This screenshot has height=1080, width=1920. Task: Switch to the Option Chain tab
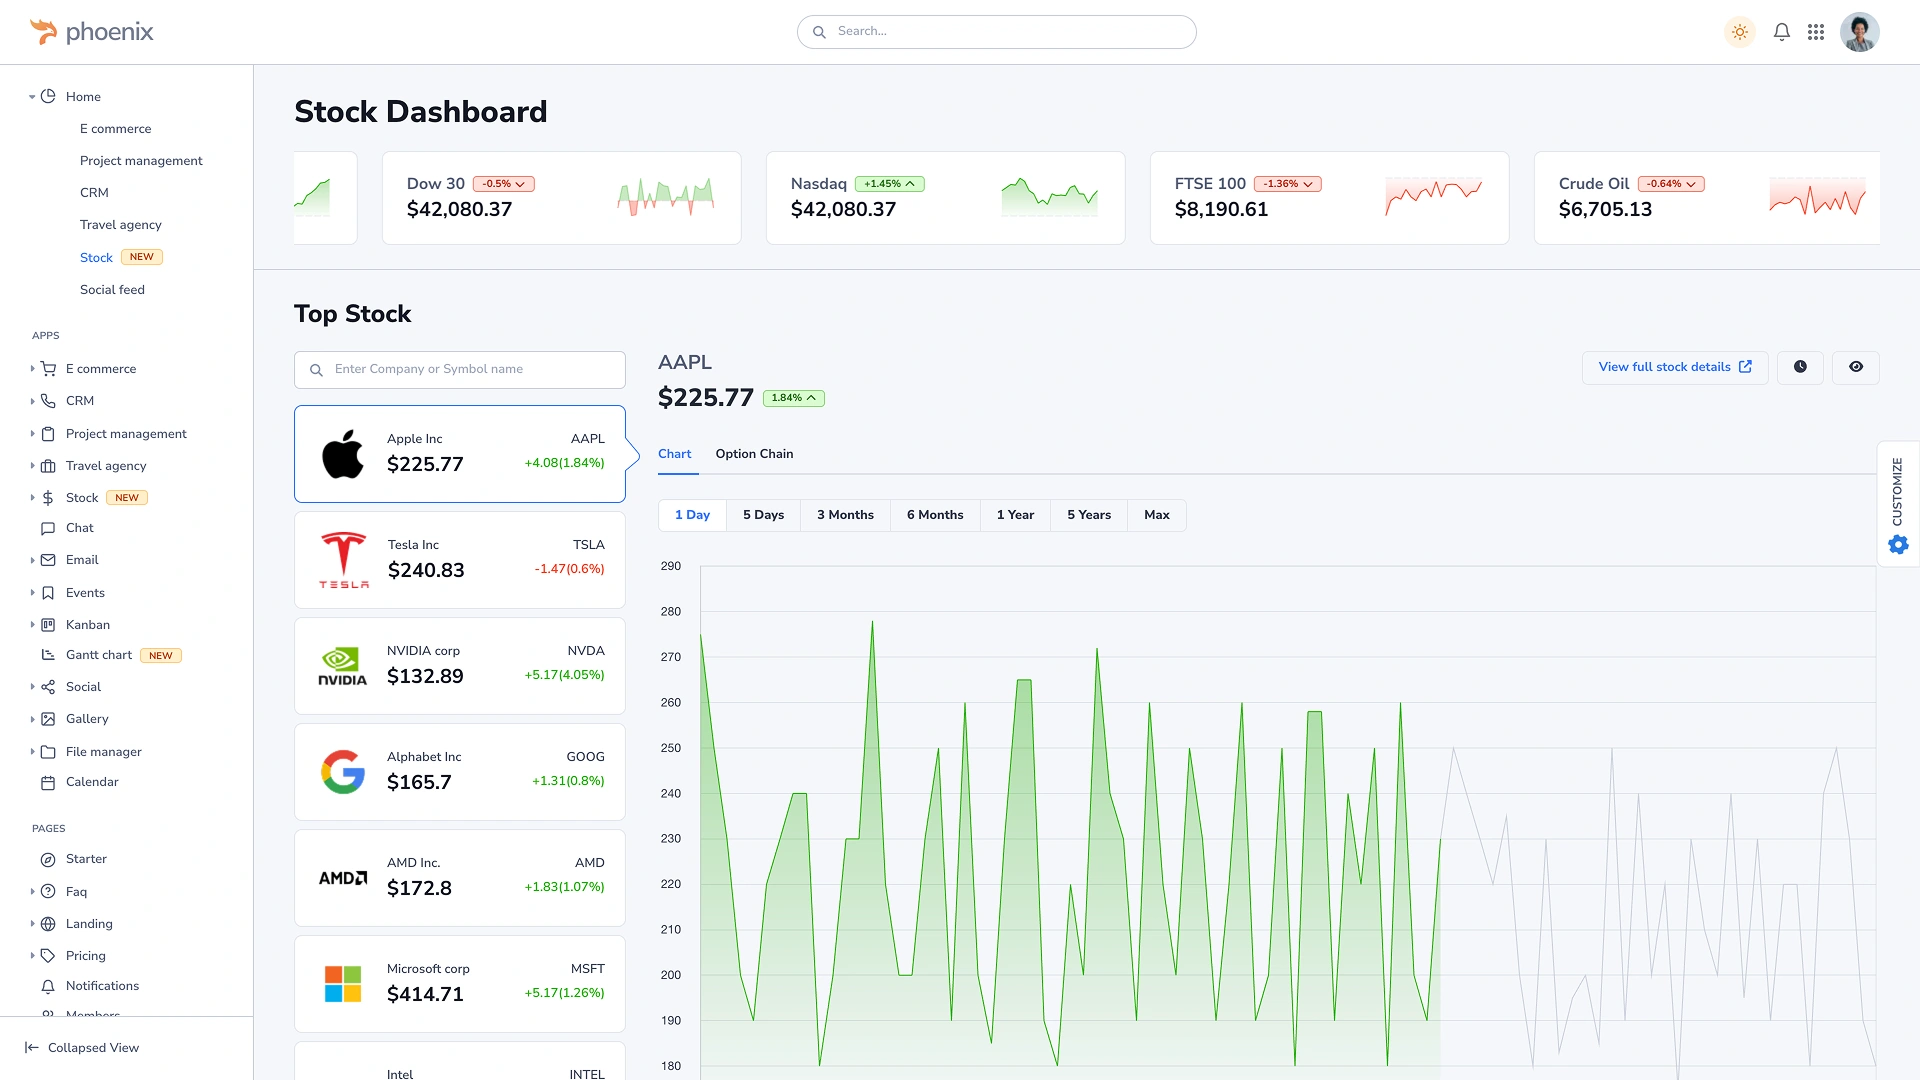(x=754, y=454)
